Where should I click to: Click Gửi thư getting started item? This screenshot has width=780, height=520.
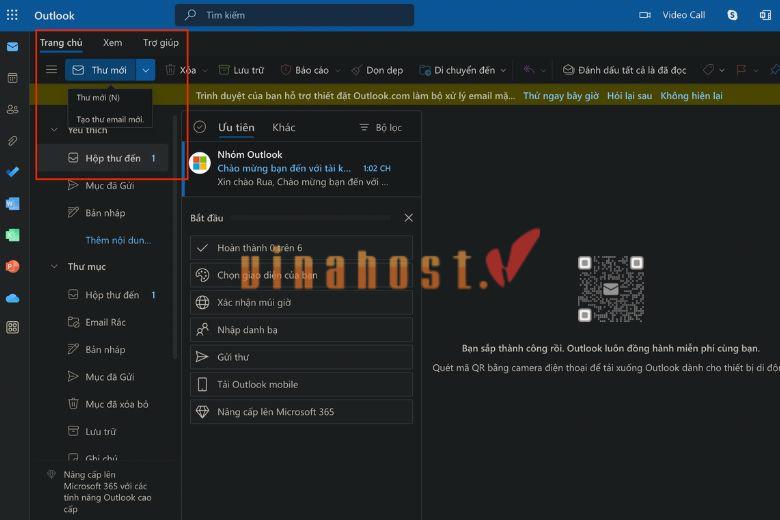(x=301, y=357)
